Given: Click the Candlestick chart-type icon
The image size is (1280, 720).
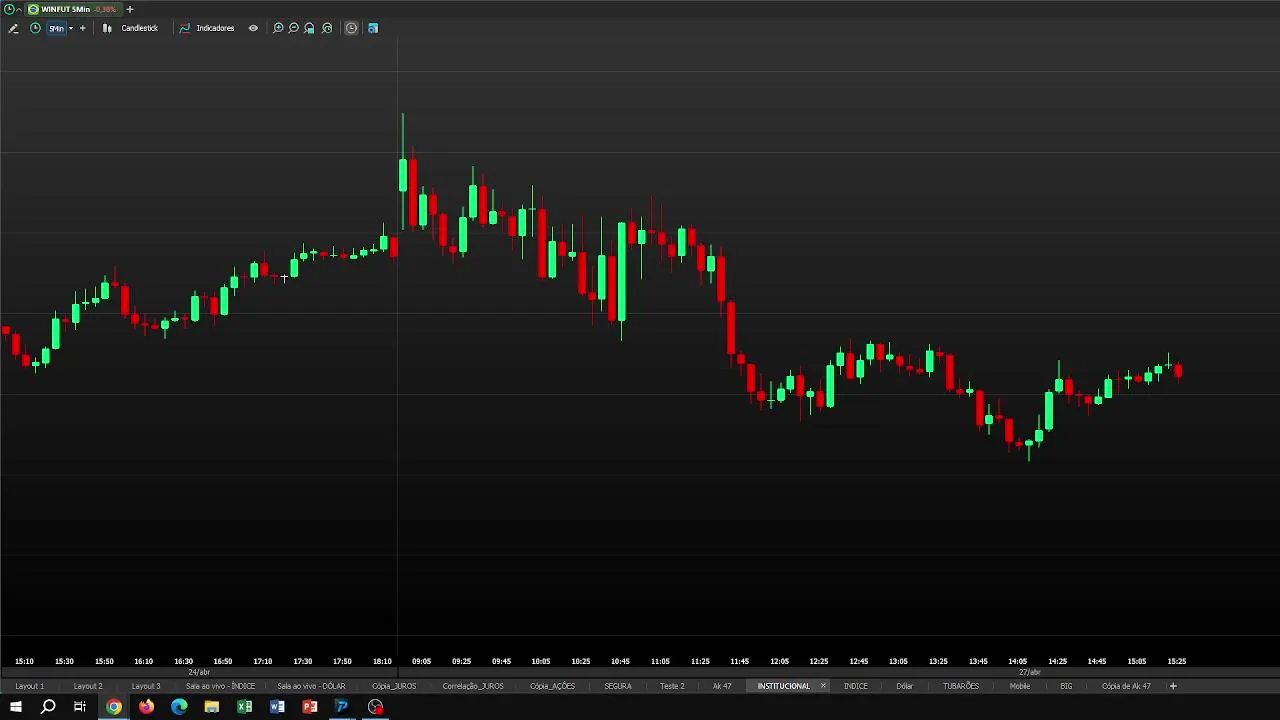Looking at the screenshot, I should coord(107,28).
